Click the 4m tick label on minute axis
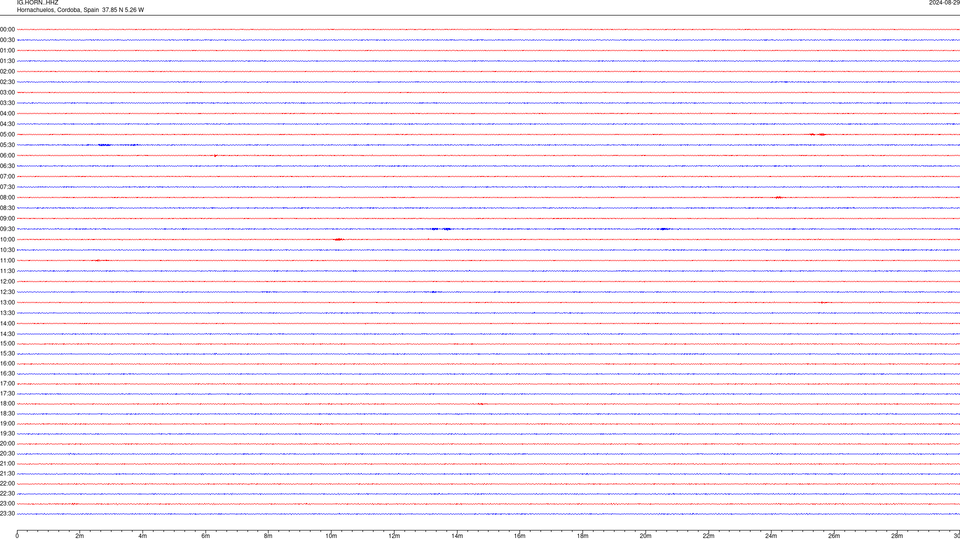The width and height of the screenshot is (960, 540). 143,536
